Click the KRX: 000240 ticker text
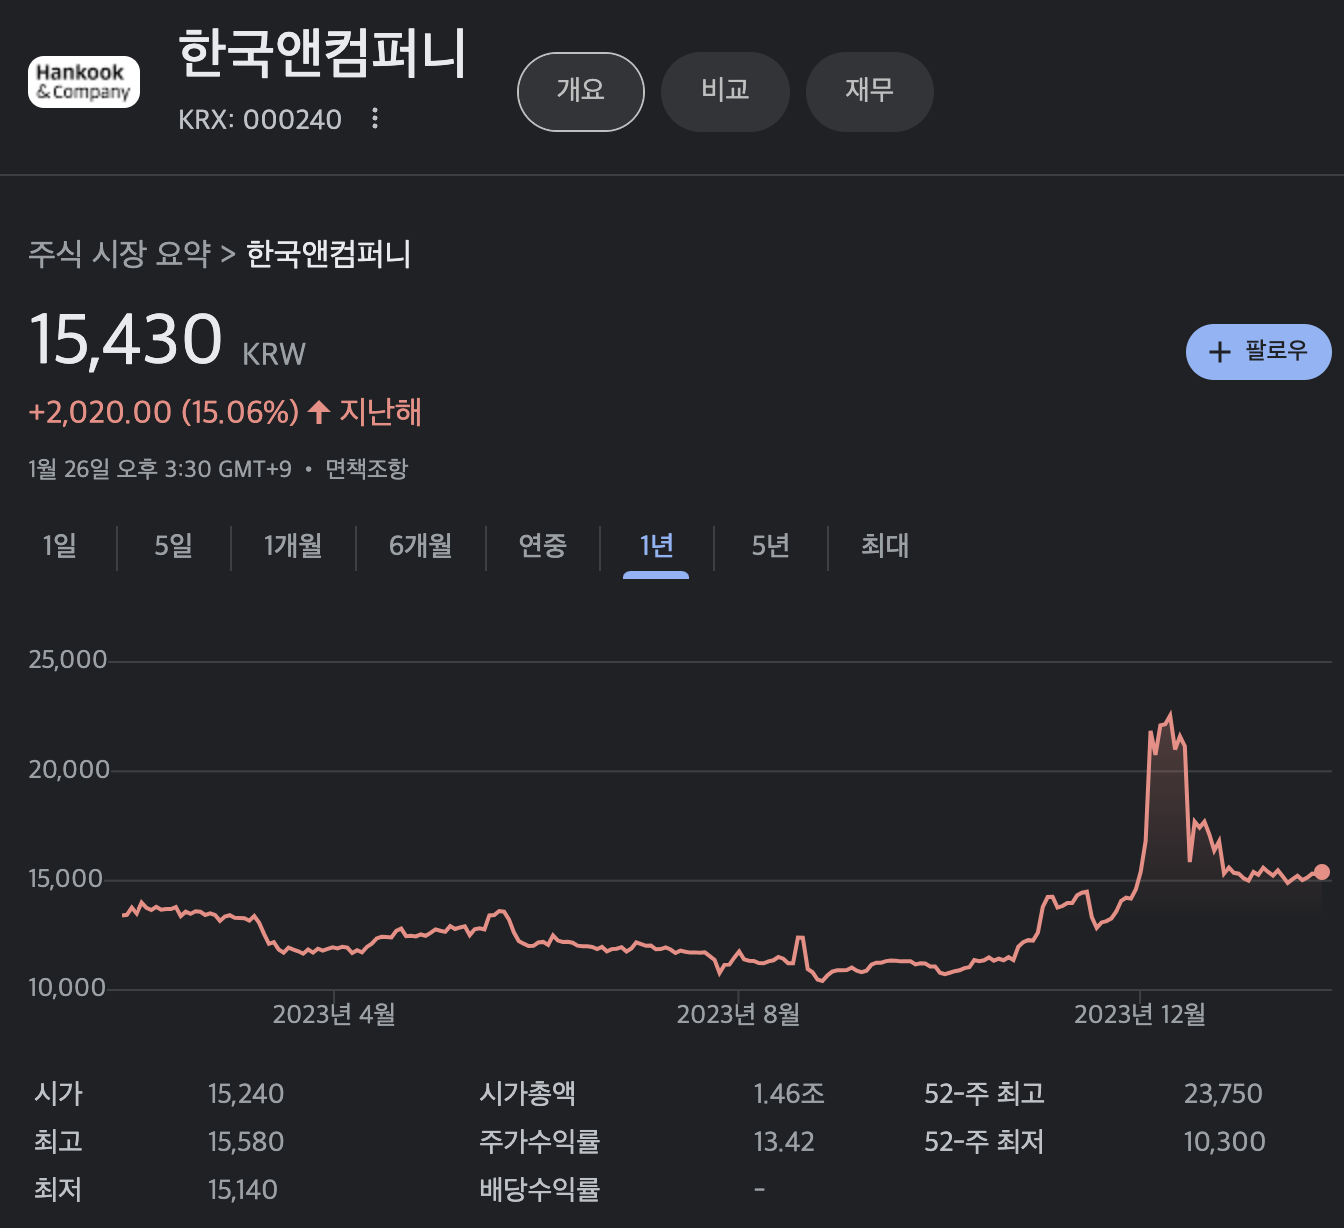Screen dimensions: 1344x1228 pos(260,120)
